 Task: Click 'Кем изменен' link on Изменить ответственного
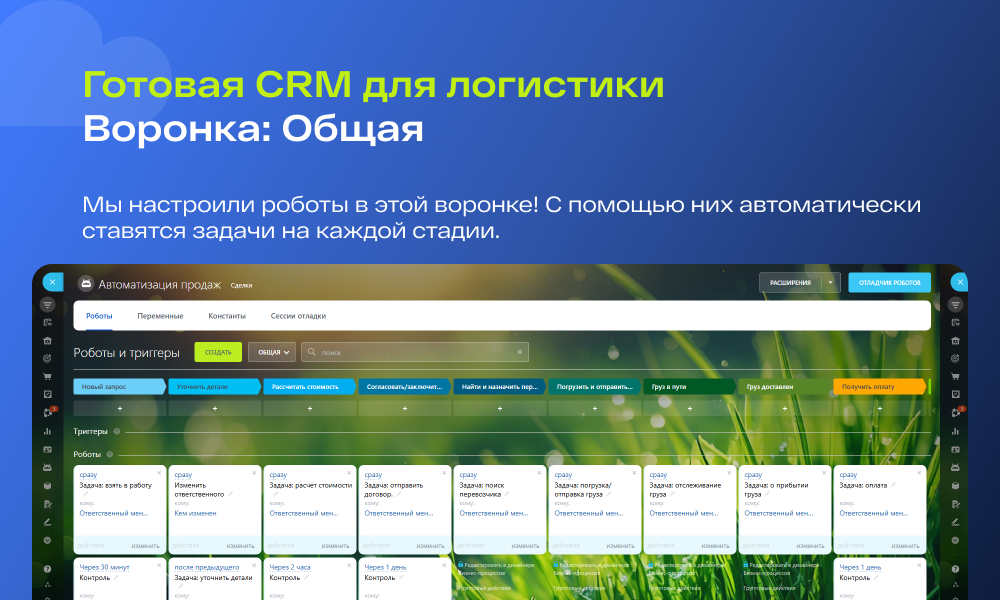tap(195, 513)
